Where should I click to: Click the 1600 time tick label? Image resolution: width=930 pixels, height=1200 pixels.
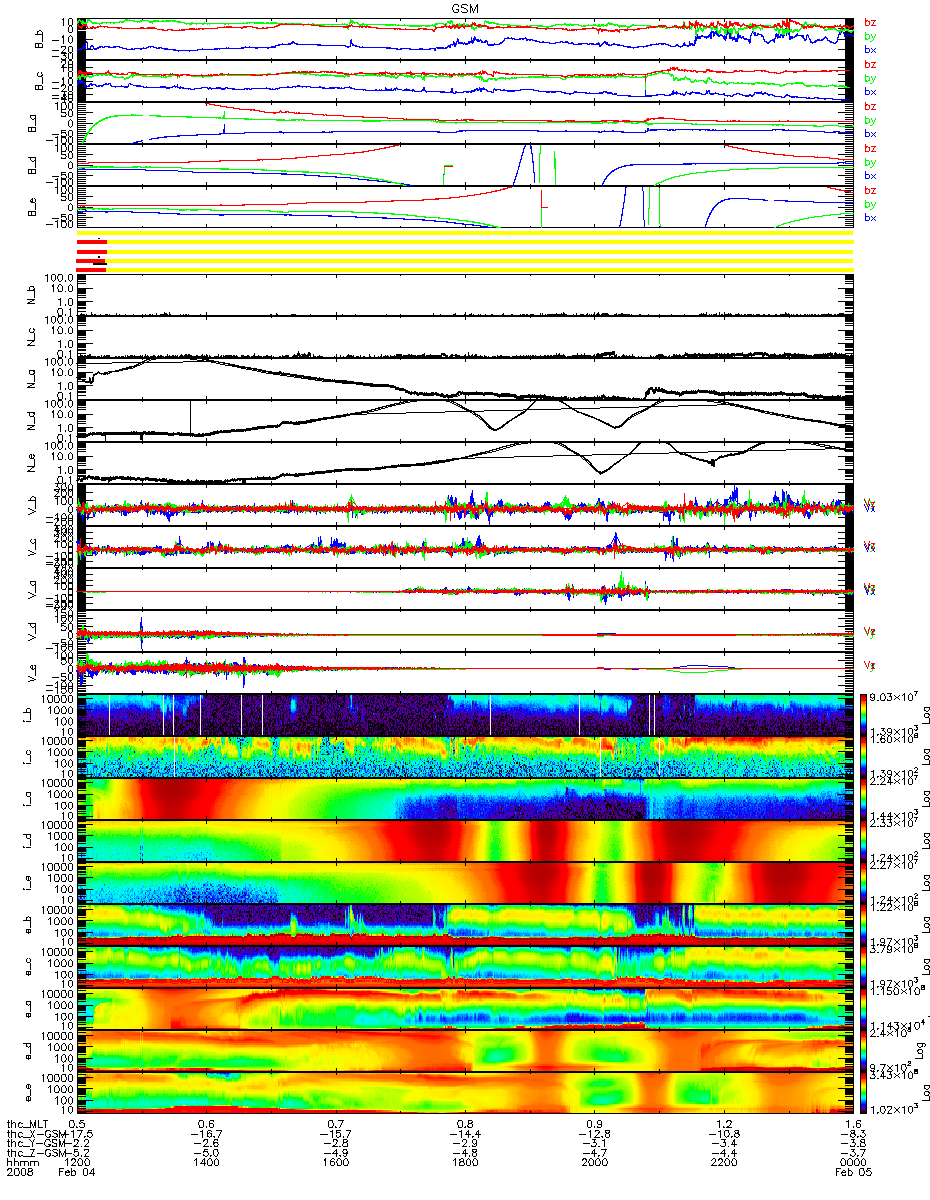(336, 1163)
